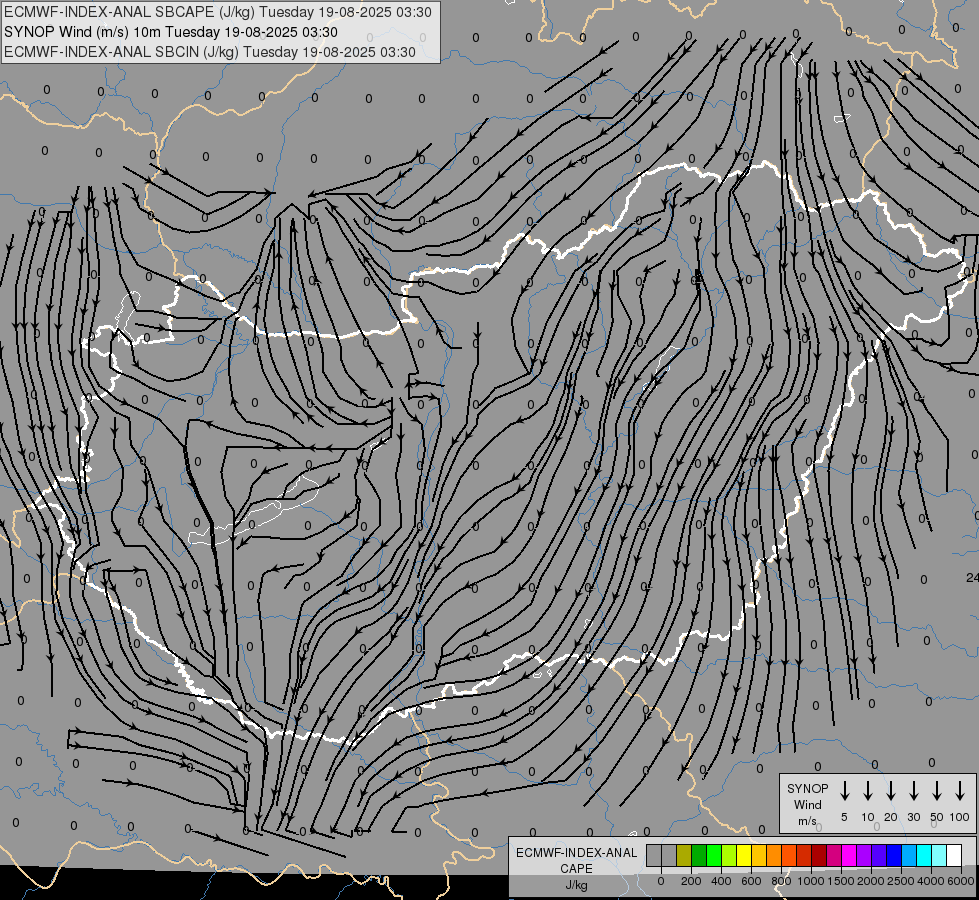Pick the white swatch ending the CAPE scale
Viewport: 979px width, 900px height.
point(953,855)
